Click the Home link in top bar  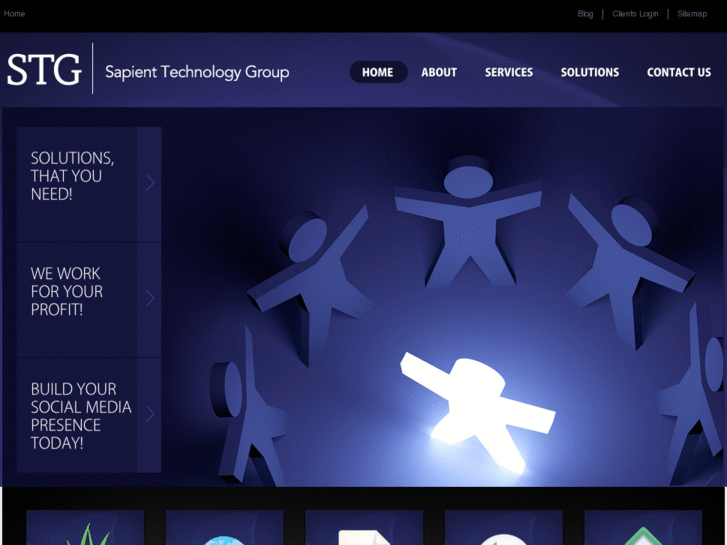tap(14, 13)
